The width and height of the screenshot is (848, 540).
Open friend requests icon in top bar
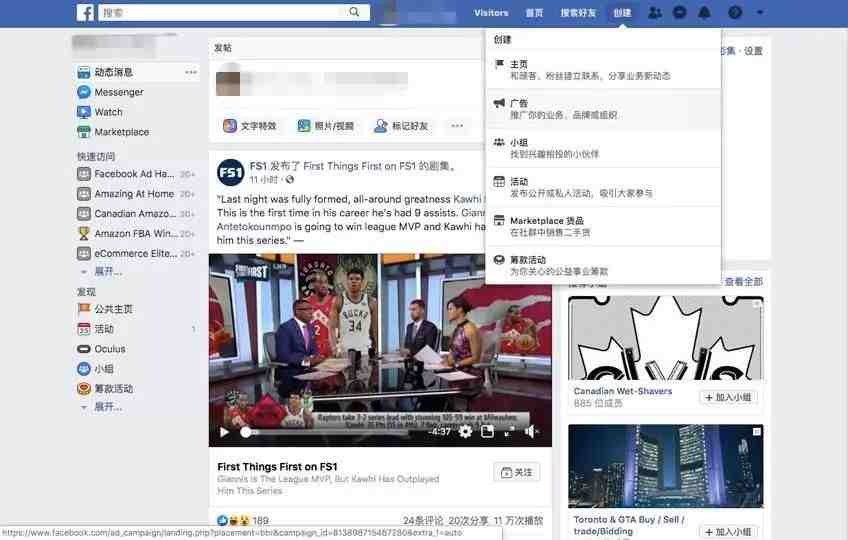point(654,12)
